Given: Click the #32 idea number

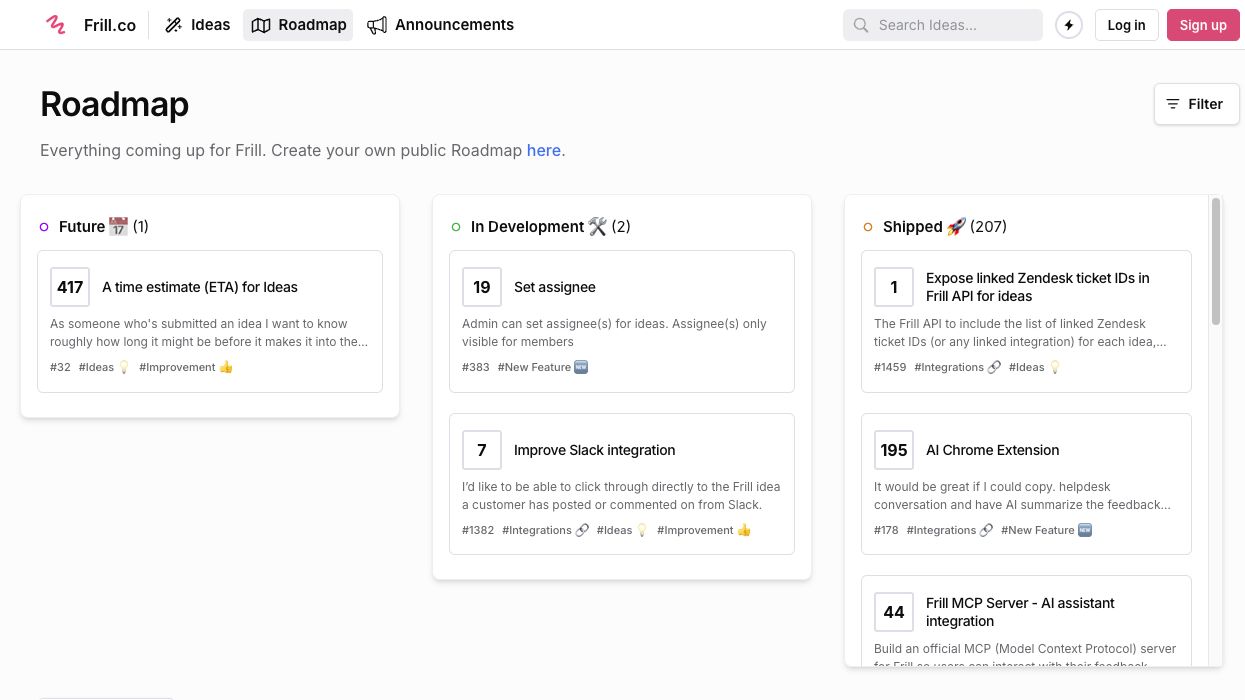Looking at the screenshot, I should (61, 367).
